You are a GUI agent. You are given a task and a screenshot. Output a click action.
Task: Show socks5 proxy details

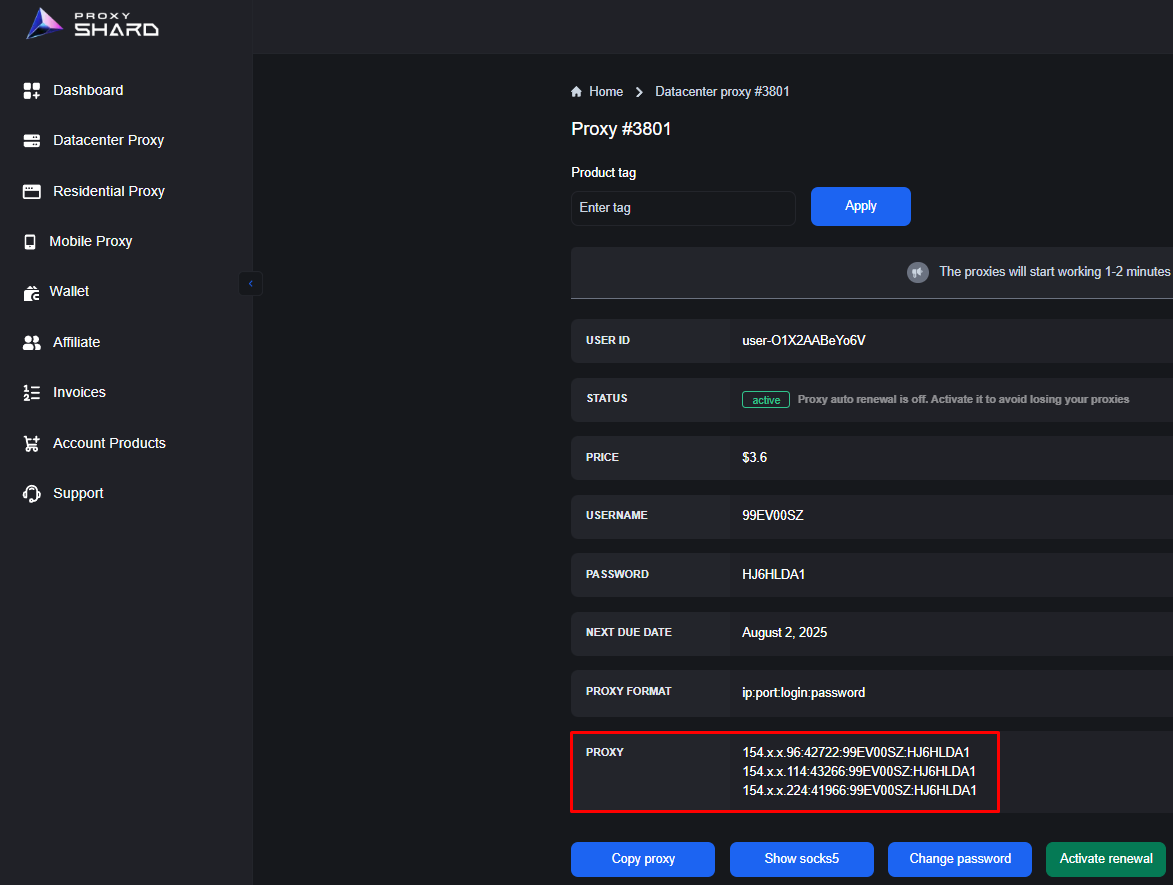801,859
